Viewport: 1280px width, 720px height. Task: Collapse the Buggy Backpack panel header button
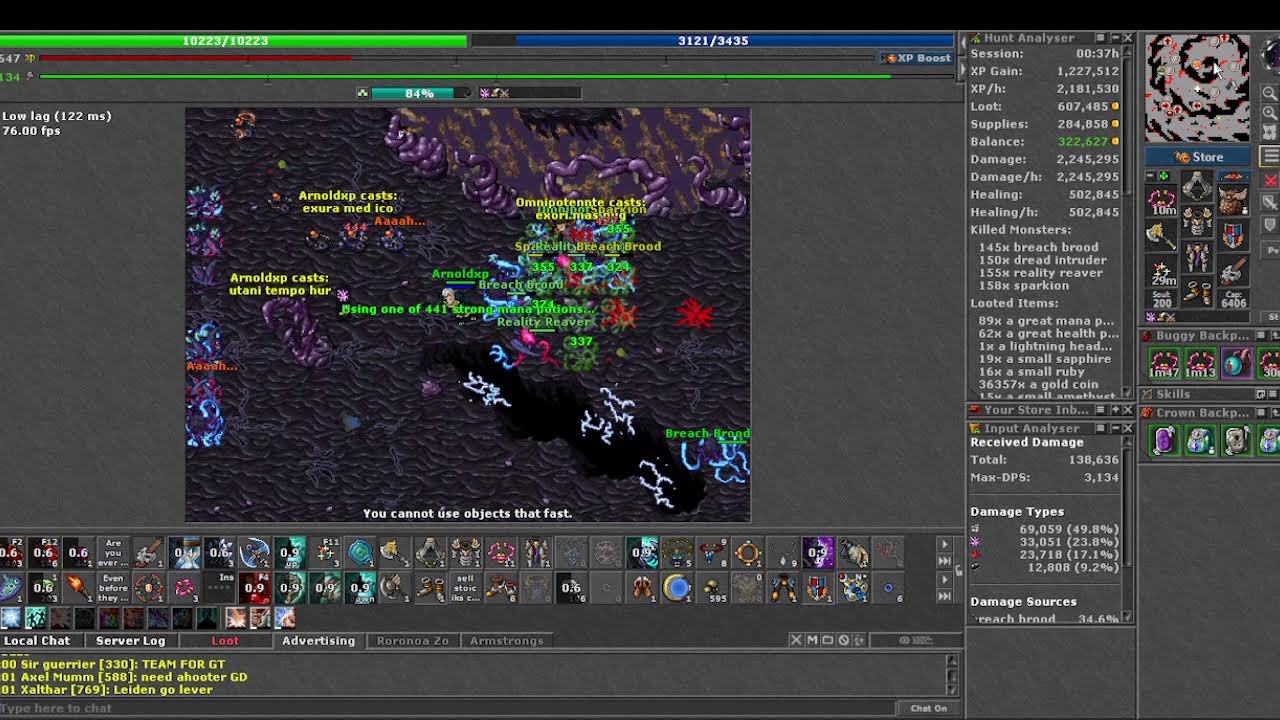click(1260, 336)
